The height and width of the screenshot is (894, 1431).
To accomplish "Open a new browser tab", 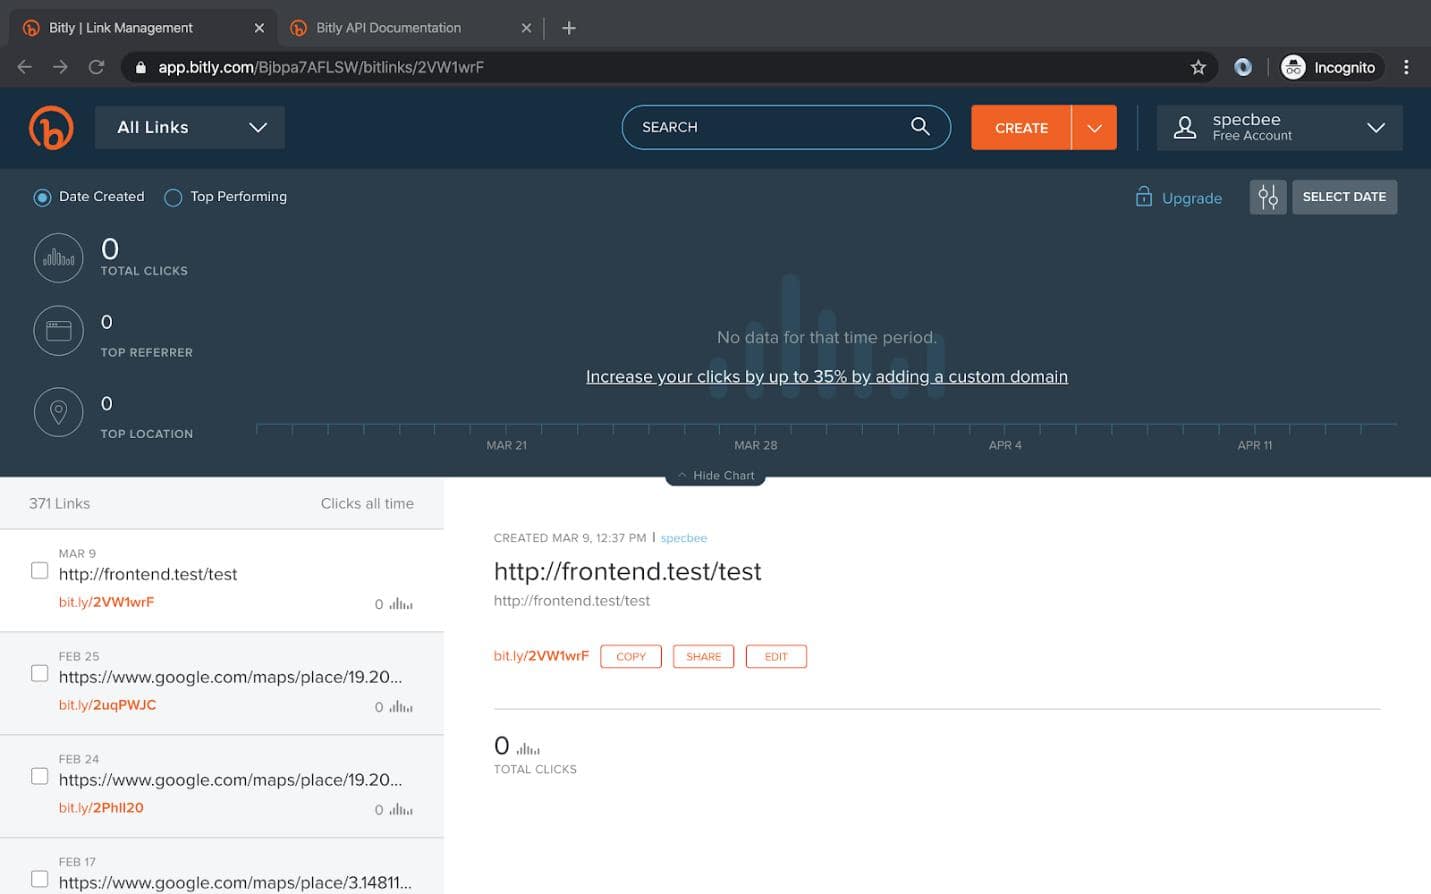I will [569, 28].
